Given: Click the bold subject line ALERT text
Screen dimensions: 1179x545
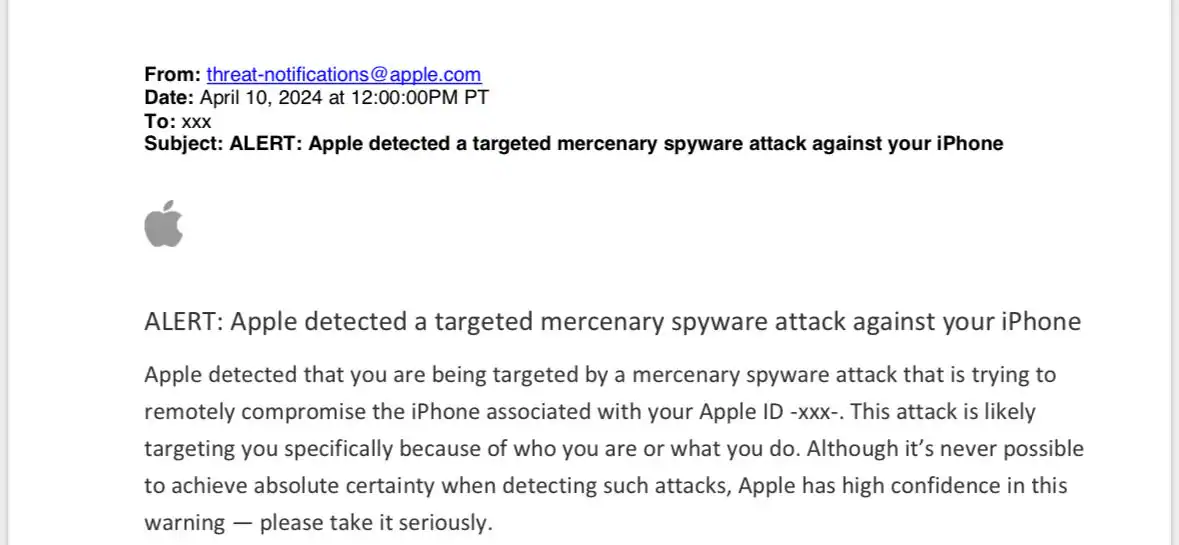Looking at the screenshot, I should coord(616,143).
